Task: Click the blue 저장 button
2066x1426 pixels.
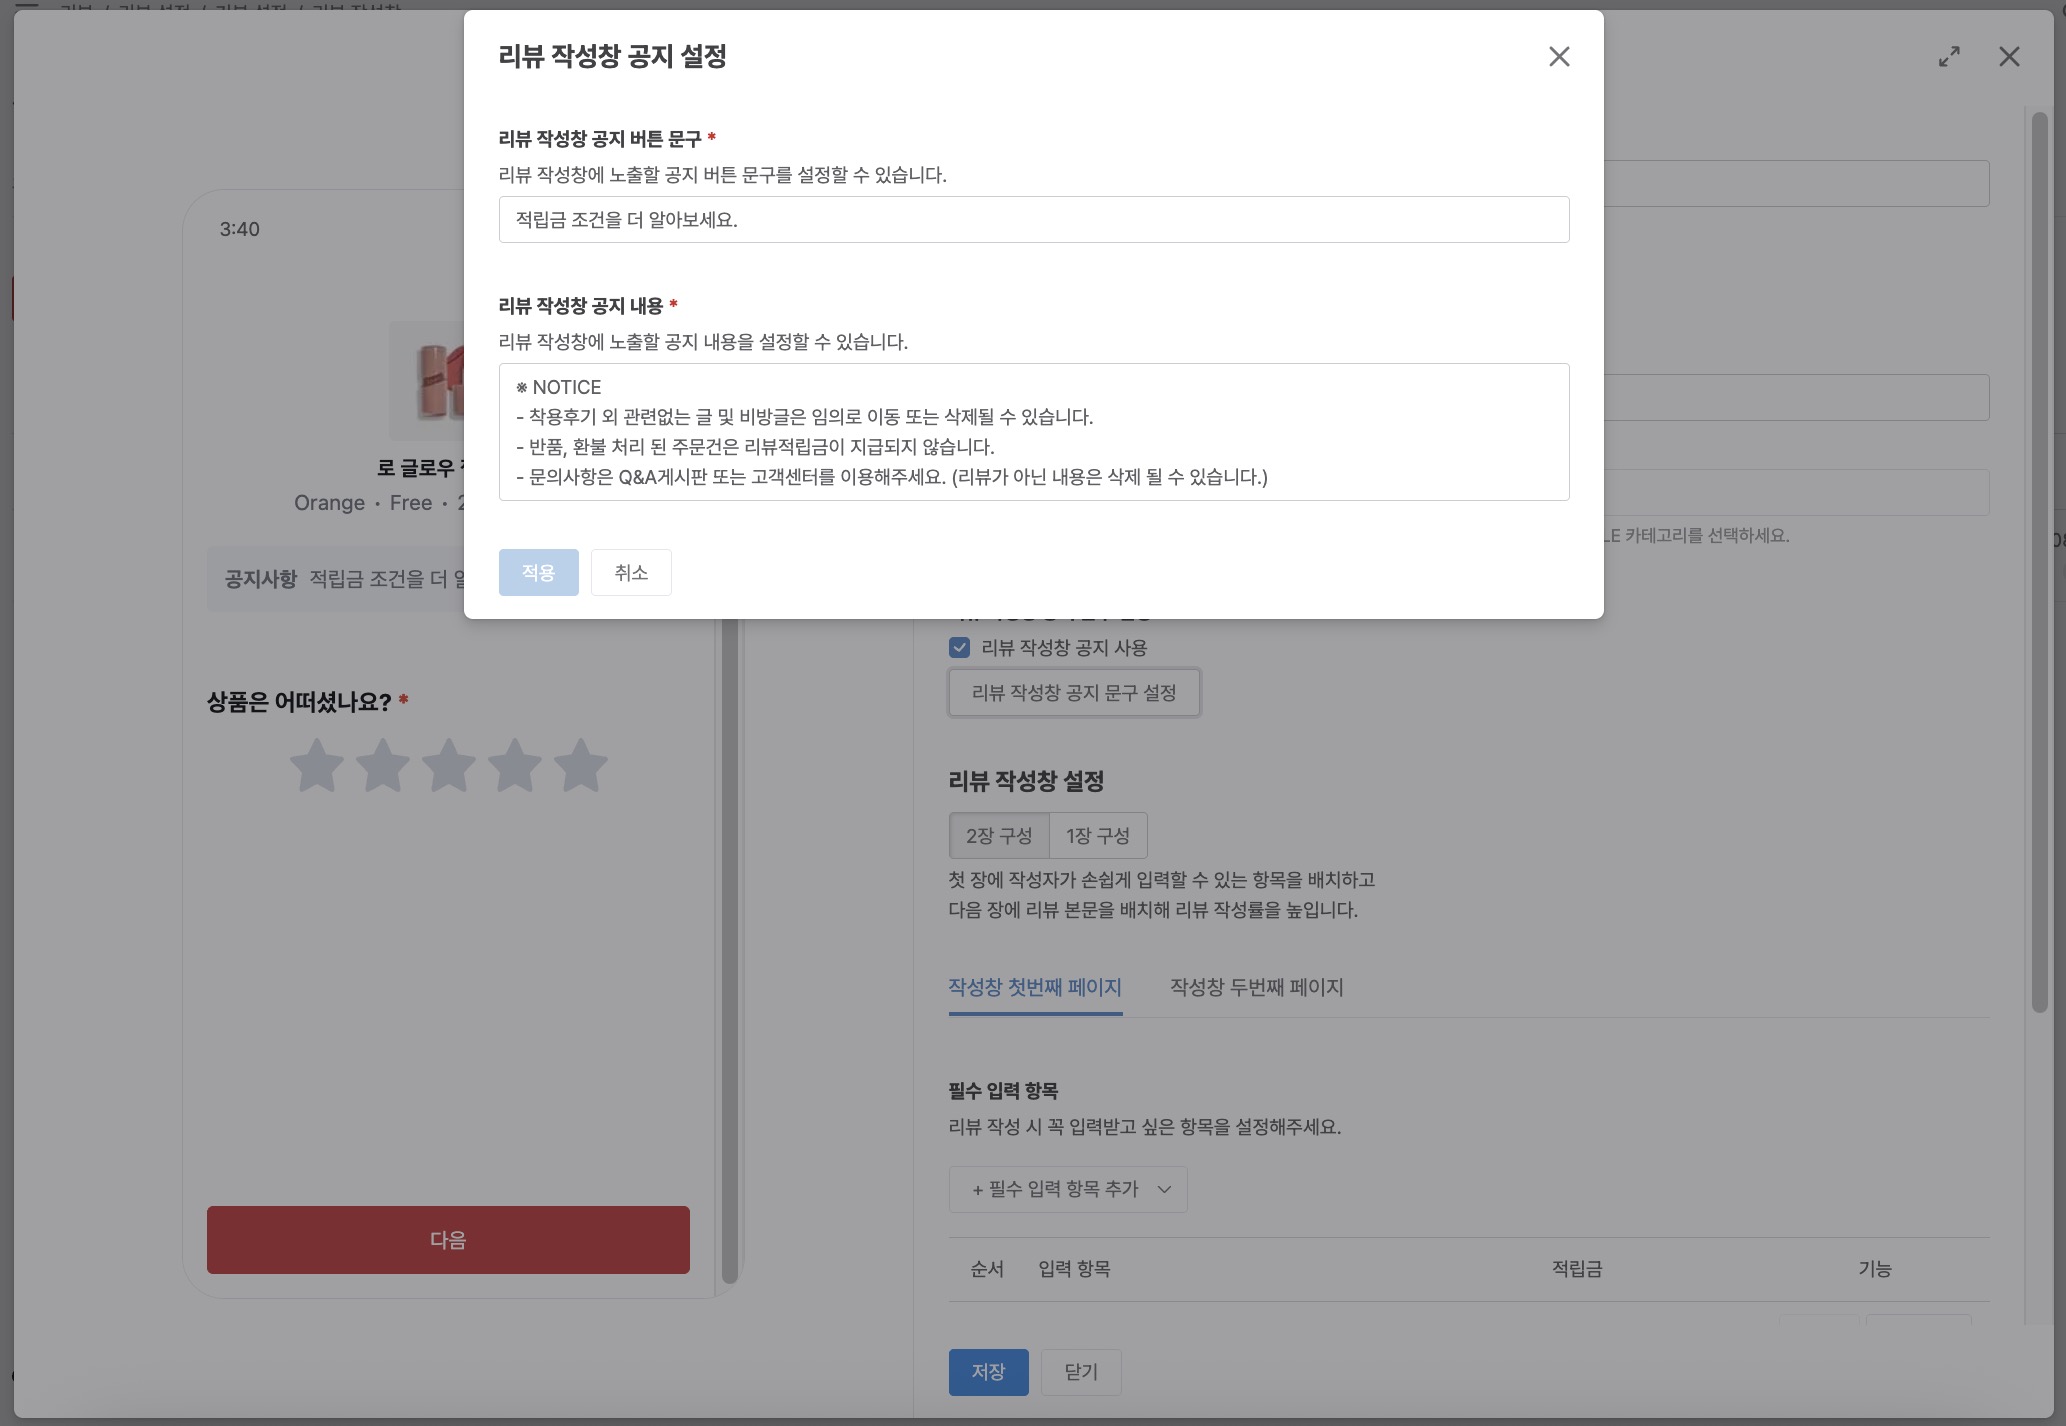Action: (988, 1373)
